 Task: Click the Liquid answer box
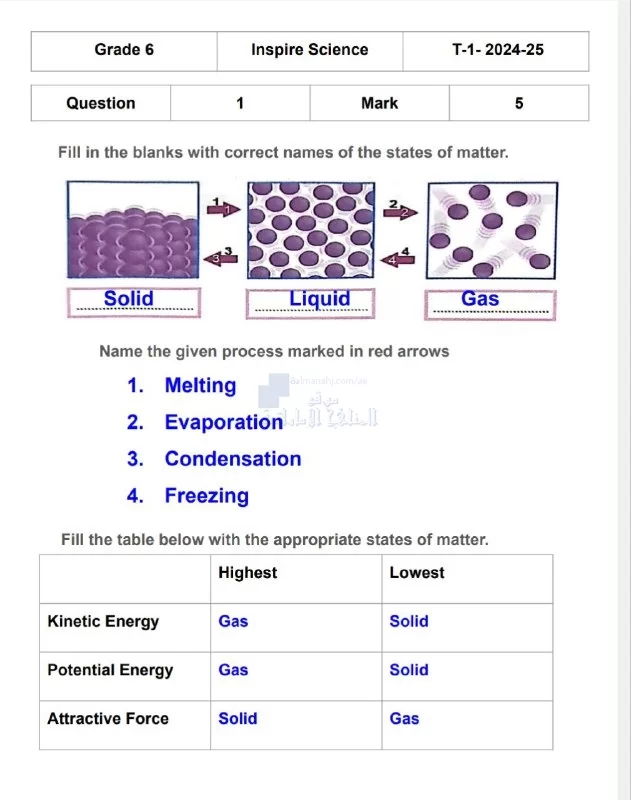point(311,303)
